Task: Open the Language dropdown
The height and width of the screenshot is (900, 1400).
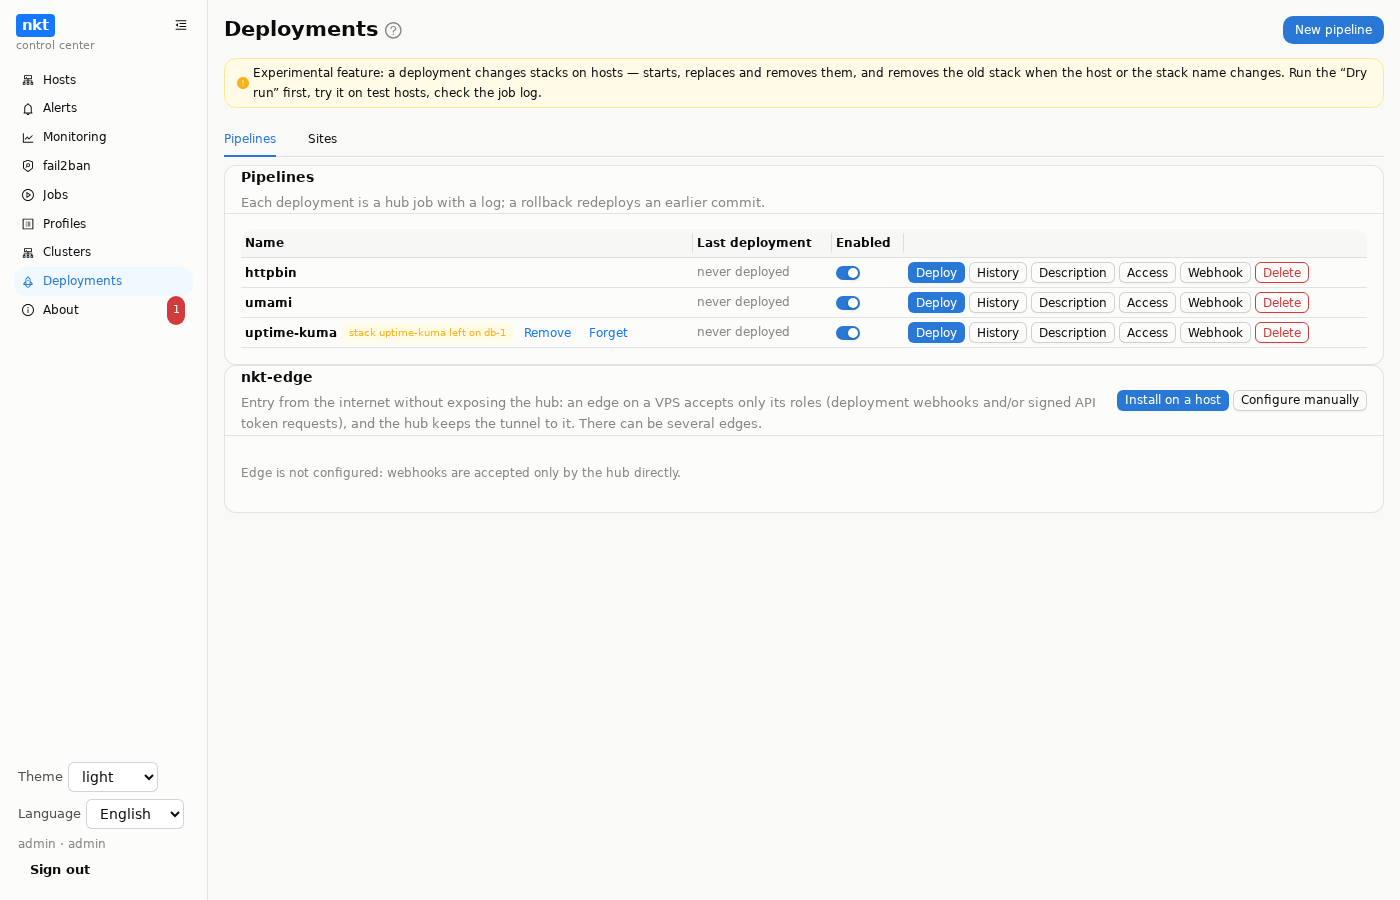Action: (135, 814)
